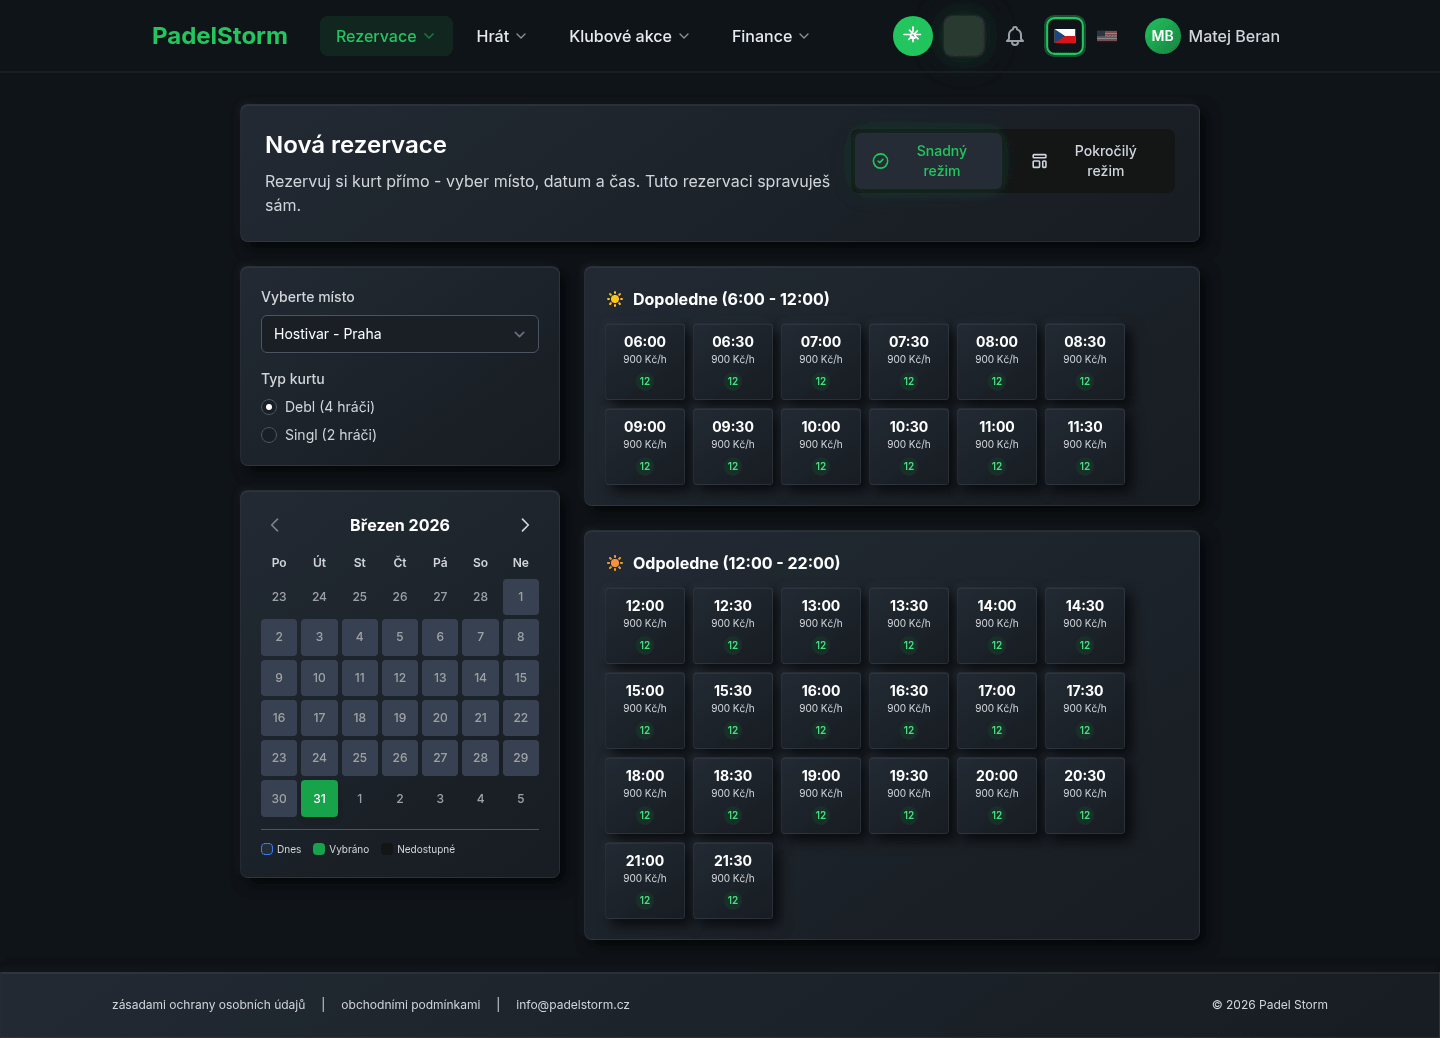Select March 15 in the calendar
Screen dimensions: 1440x1038
521,678
